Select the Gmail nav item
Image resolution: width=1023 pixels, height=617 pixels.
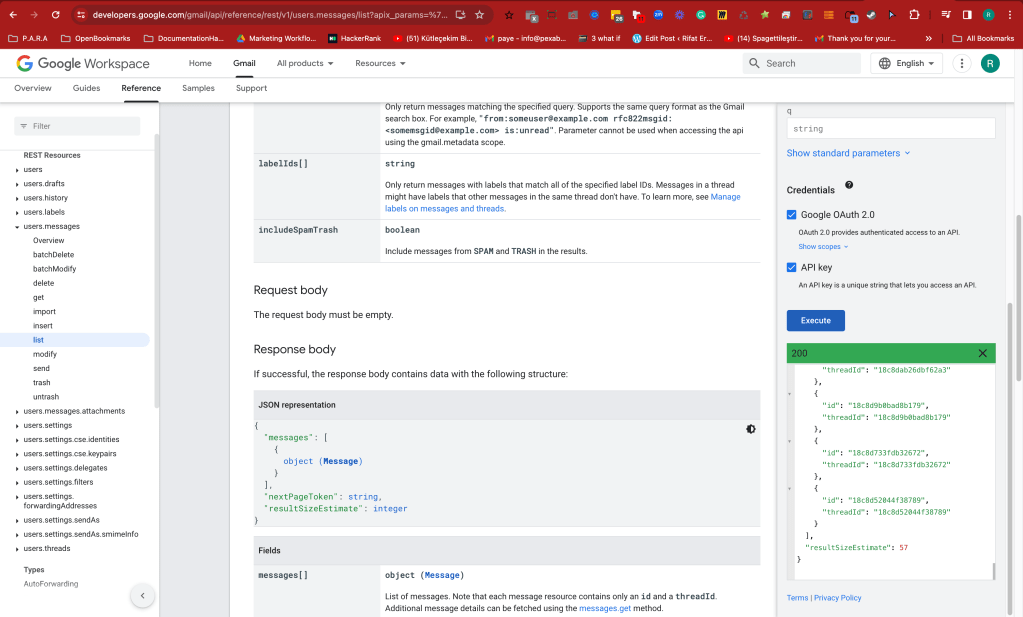[x=244, y=63]
